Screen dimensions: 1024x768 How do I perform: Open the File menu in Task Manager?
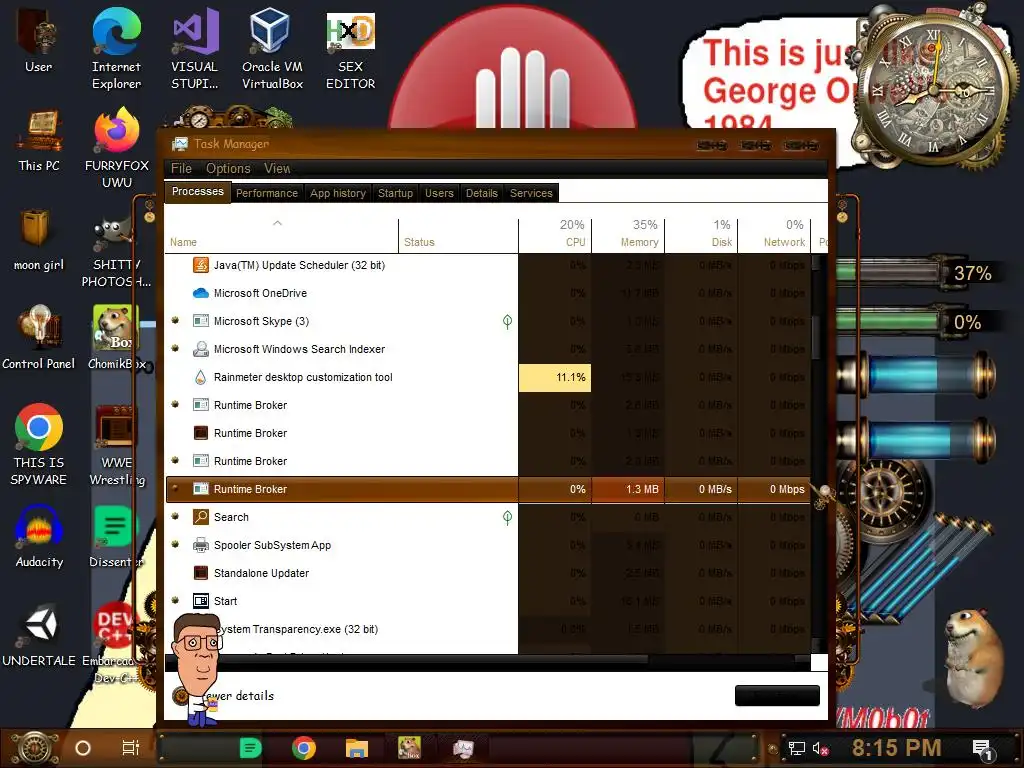[181, 168]
